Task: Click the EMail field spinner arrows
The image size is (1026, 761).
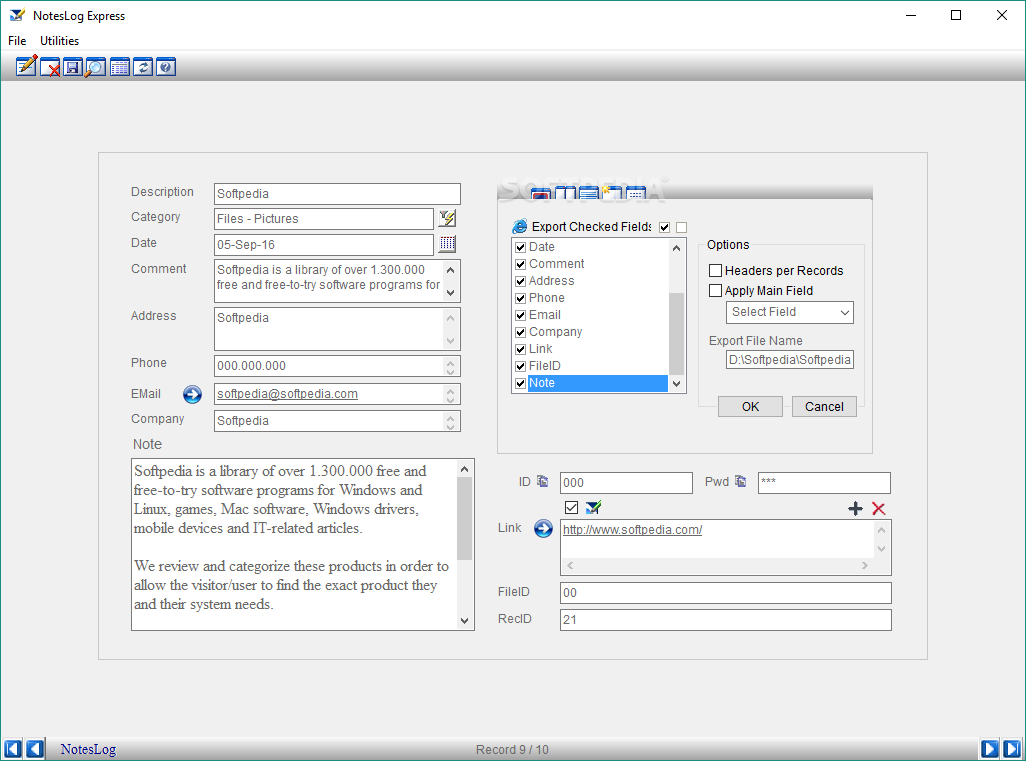Action: click(x=450, y=394)
